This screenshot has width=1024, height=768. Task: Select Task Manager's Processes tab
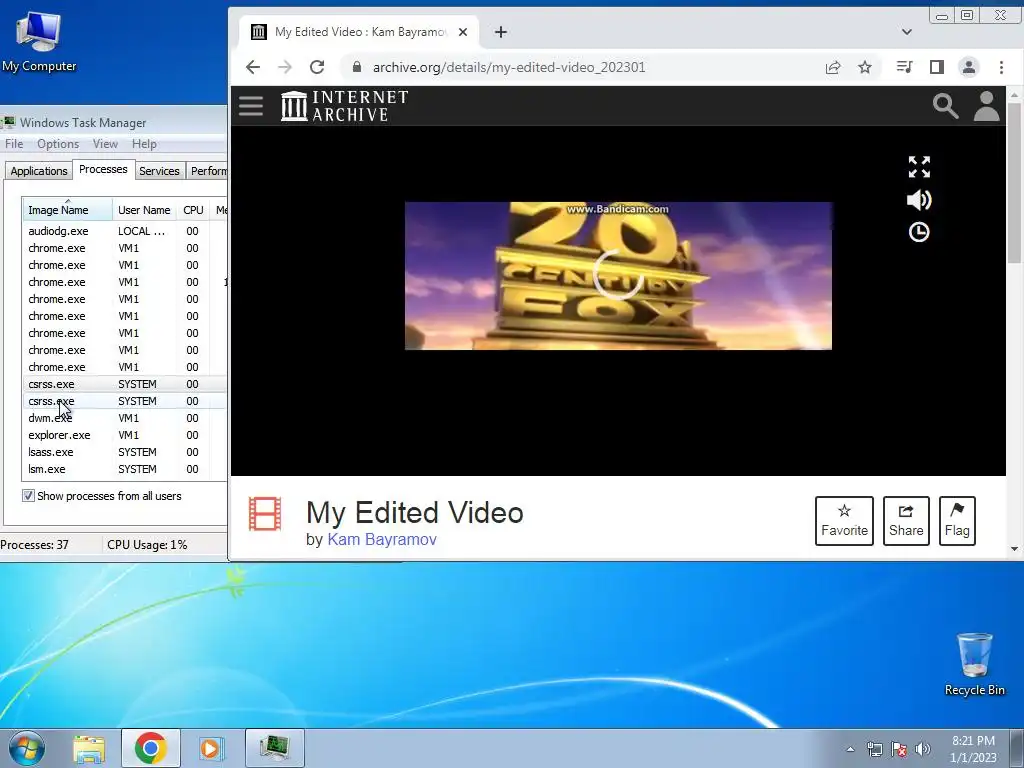click(x=103, y=169)
